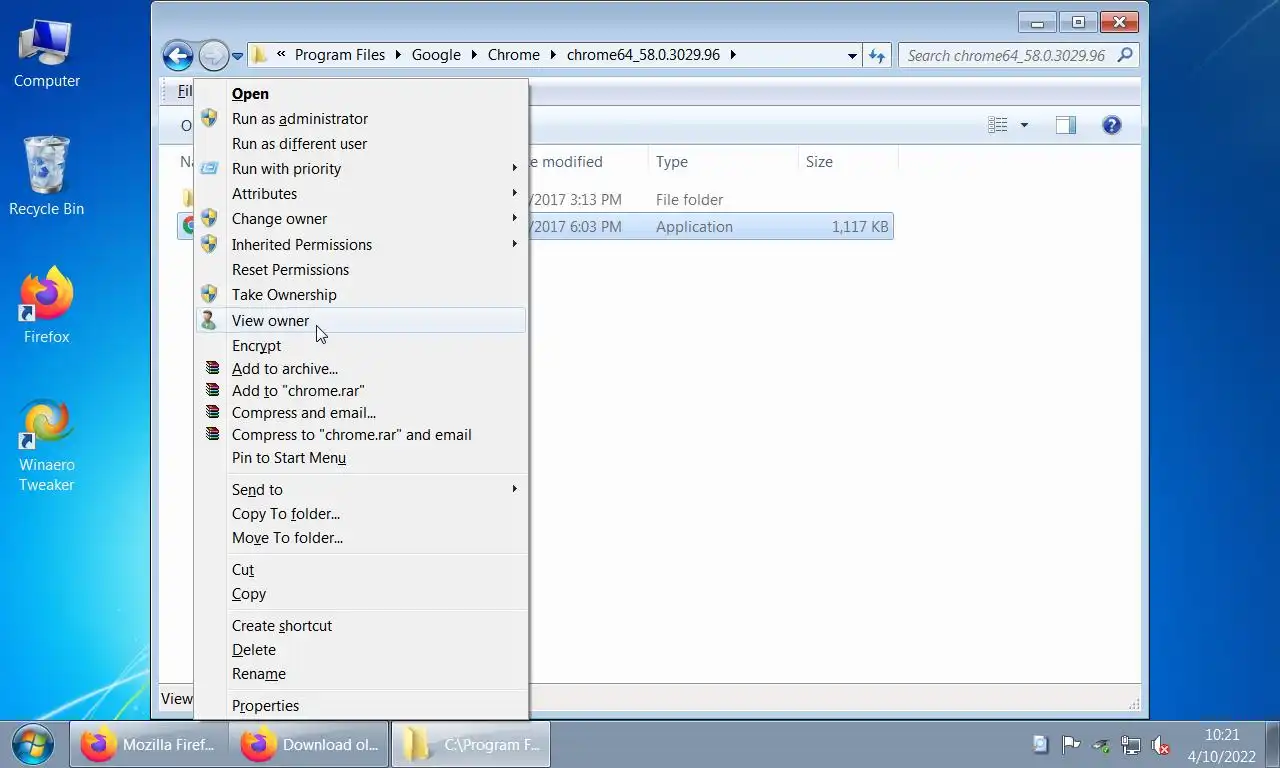Select Pin to Start Menu
The width and height of the screenshot is (1280, 768).
[x=361, y=457]
